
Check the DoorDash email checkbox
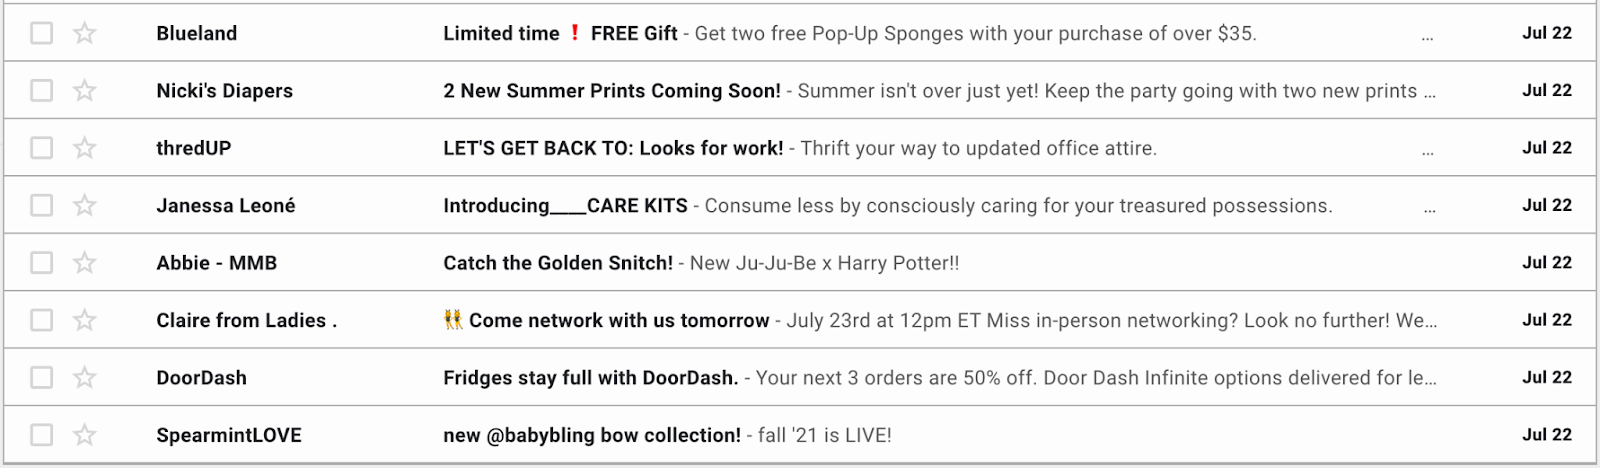coord(41,377)
